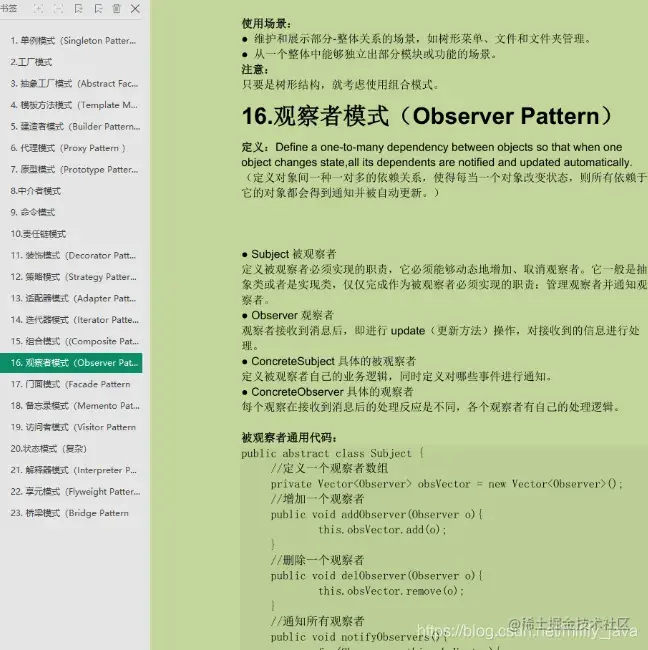Open 22. 享元模式 (Flyweight Pattern)
Image resolution: width=648 pixels, height=650 pixels.
click(73, 492)
